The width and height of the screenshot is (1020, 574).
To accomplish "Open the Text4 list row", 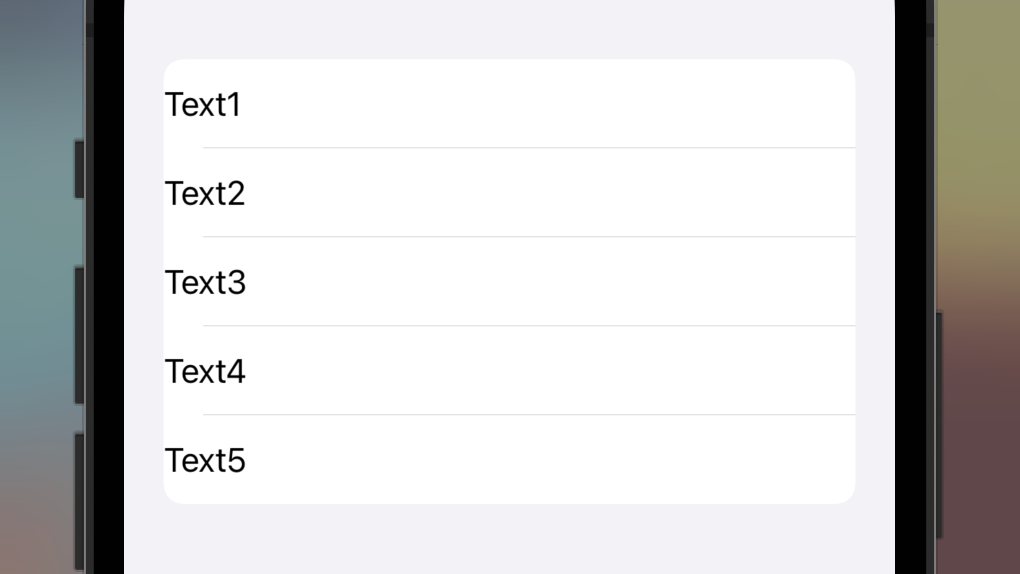I will [x=509, y=370].
